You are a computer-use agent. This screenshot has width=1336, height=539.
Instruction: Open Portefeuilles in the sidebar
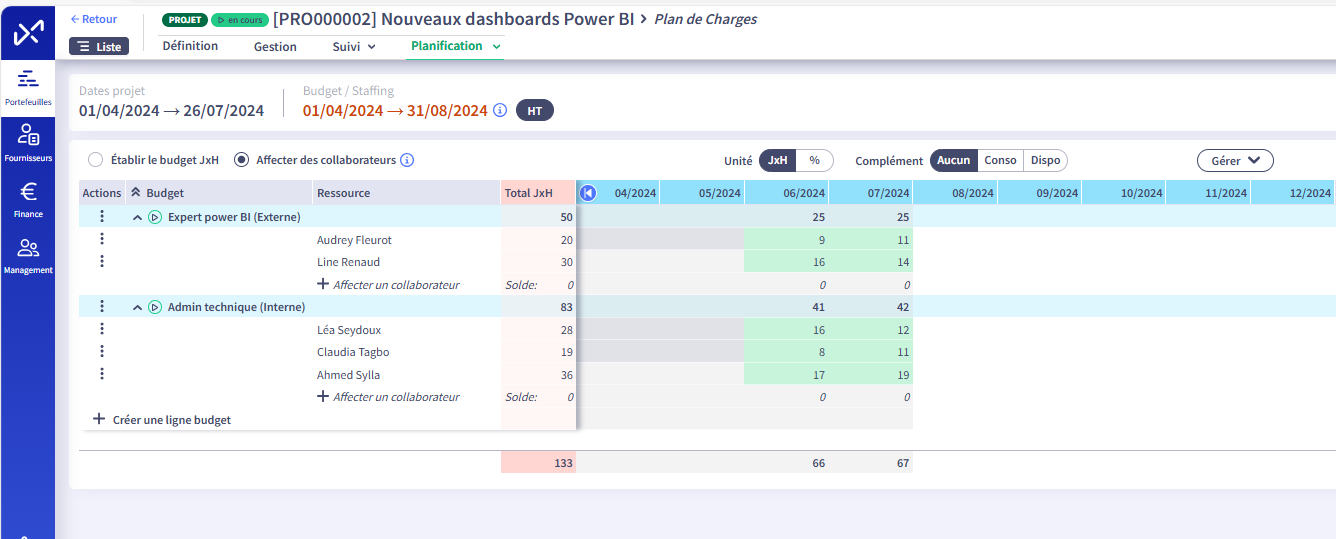[x=28, y=88]
